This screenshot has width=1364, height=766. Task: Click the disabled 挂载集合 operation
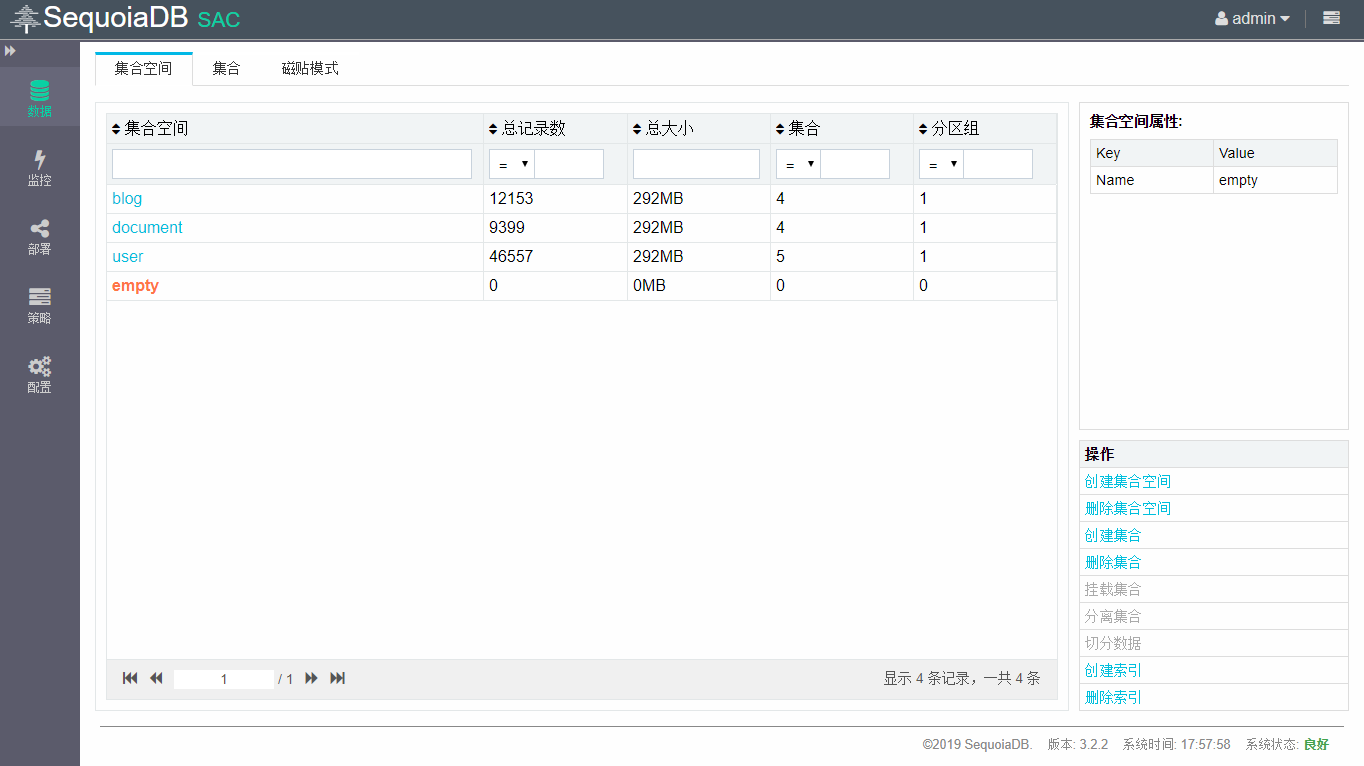pos(1113,589)
